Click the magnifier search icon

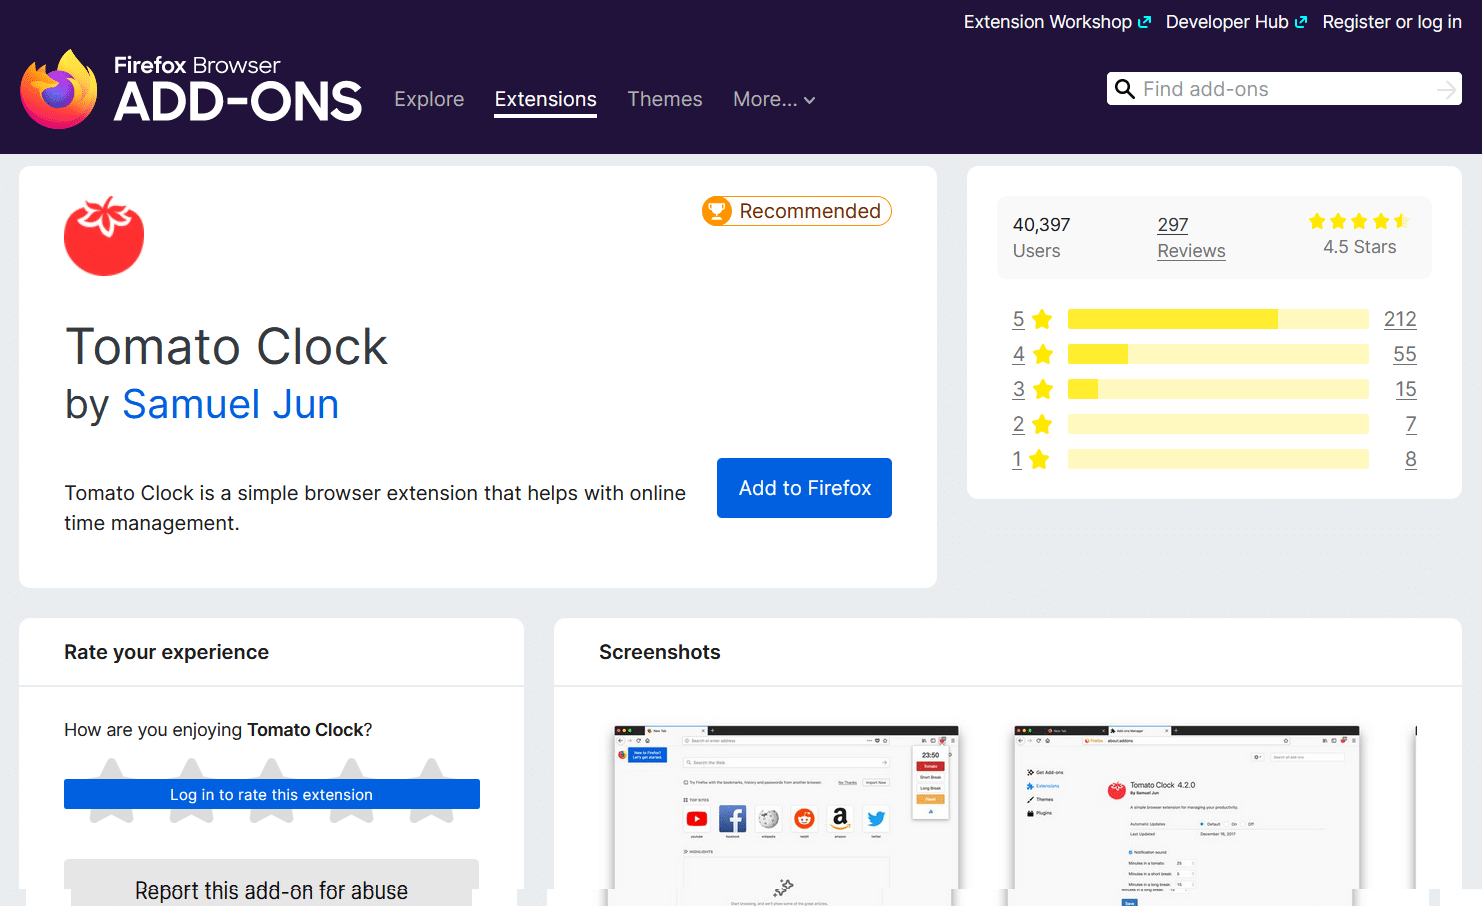[1125, 89]
